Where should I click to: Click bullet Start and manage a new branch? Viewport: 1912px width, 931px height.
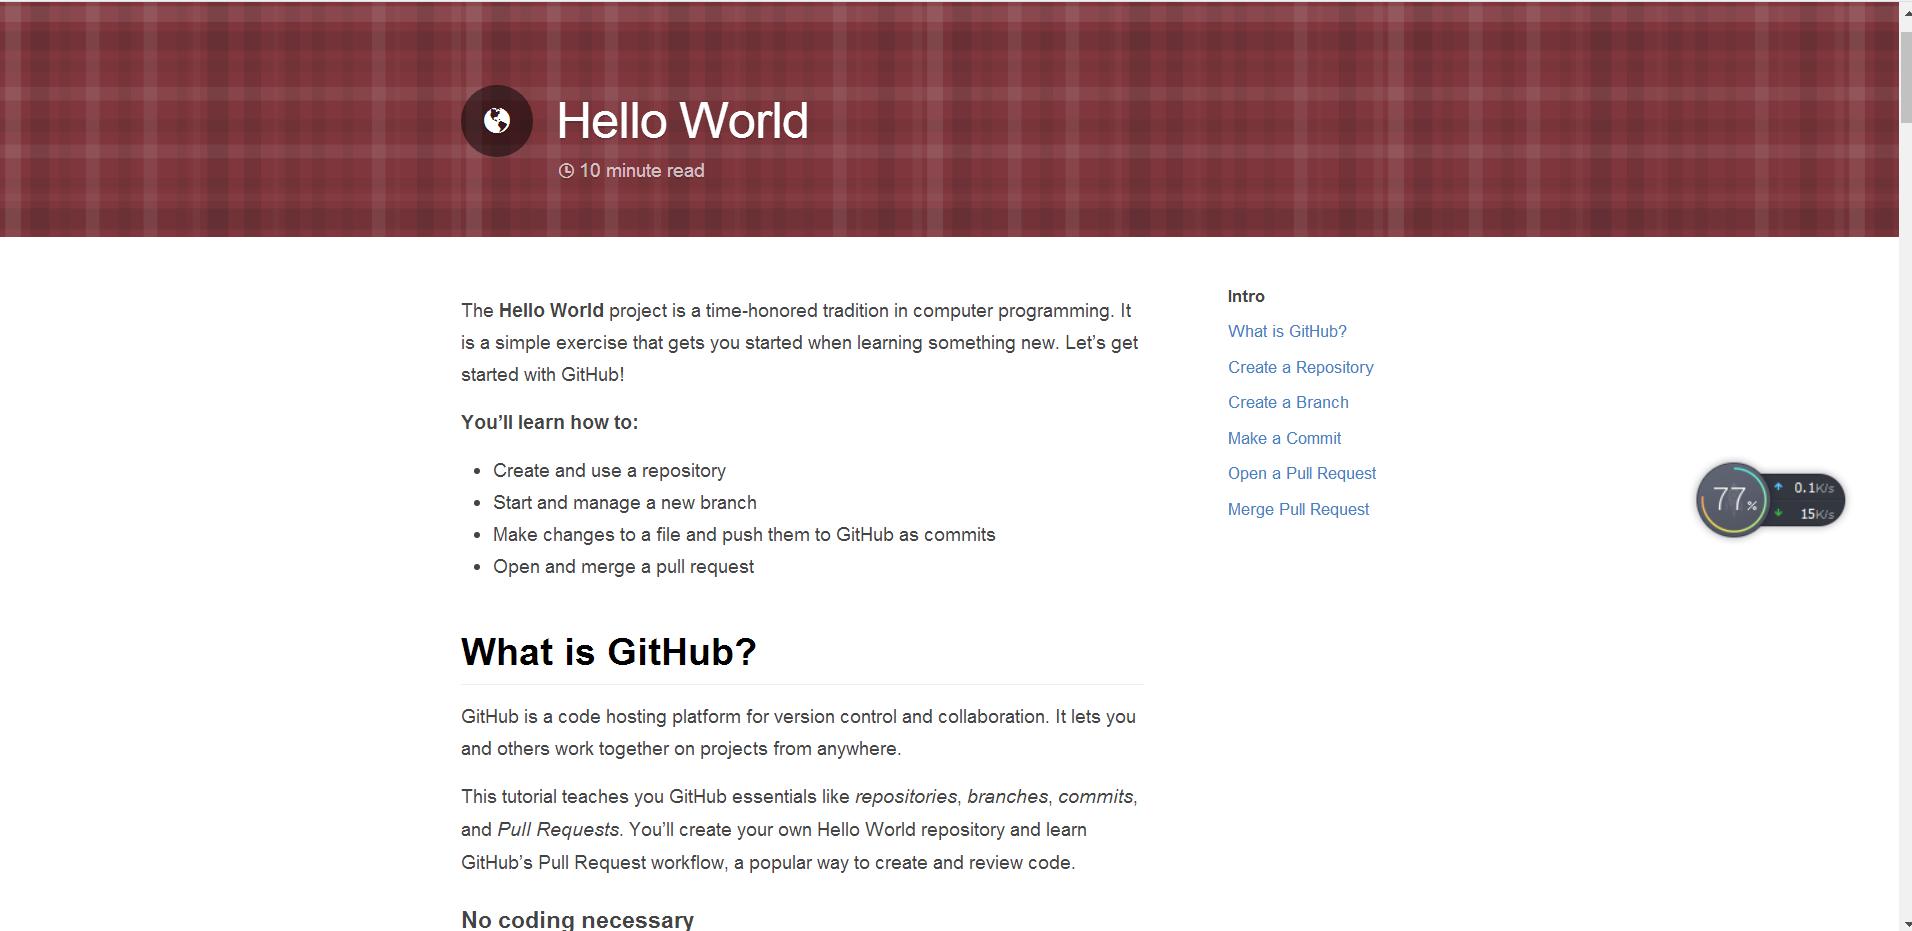click(624, 502)
